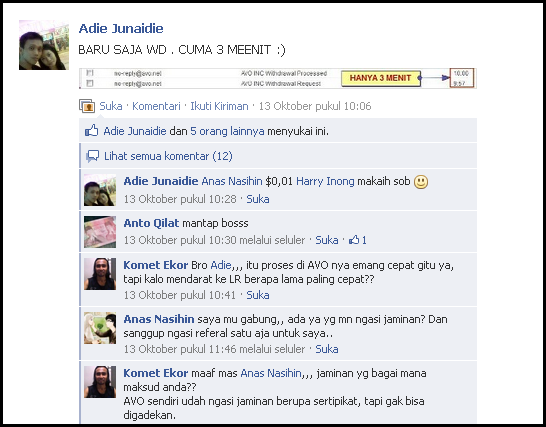
Task: Open the Adie Junaidie post author name
Action: click(x=121, y=29)
